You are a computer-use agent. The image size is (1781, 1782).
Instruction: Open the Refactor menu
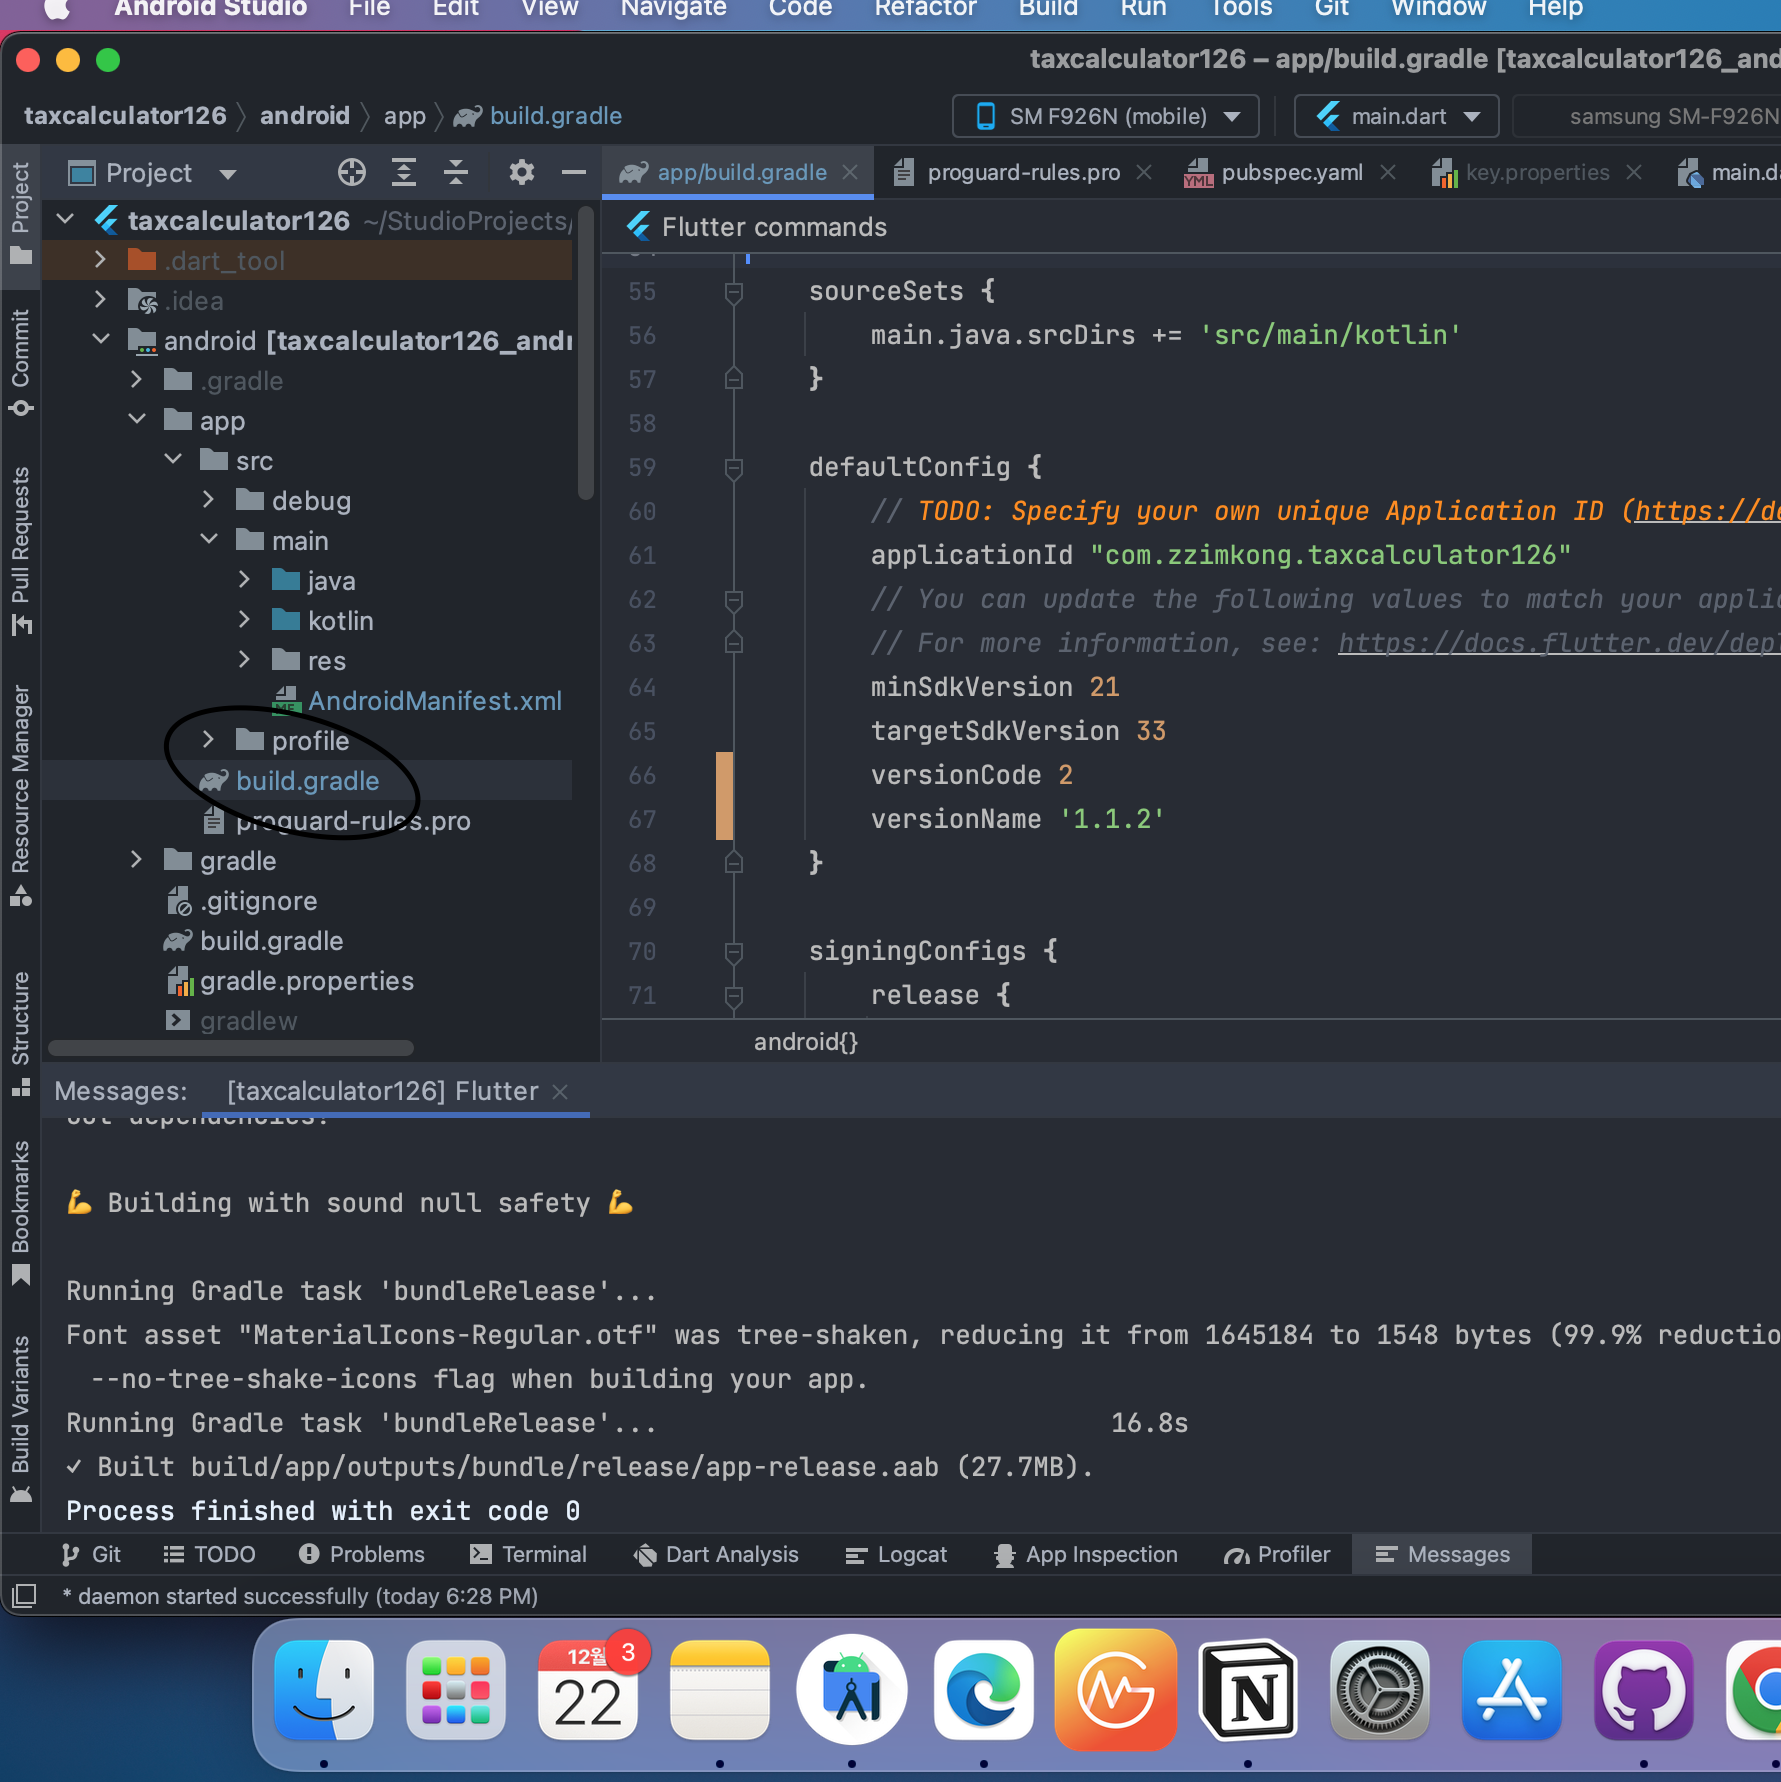pos(925,9)
